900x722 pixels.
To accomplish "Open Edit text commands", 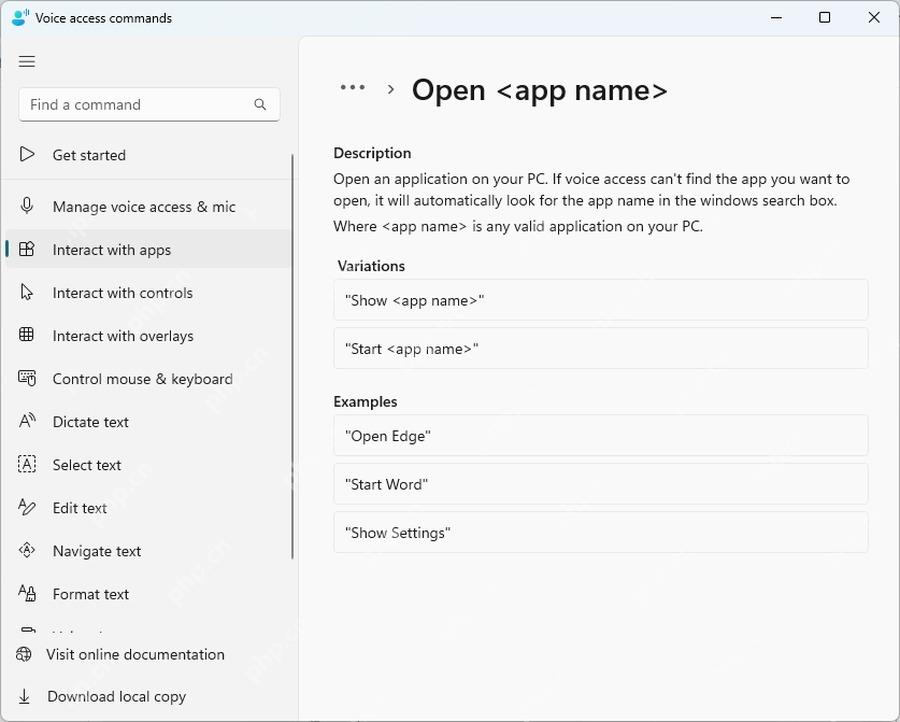I will tap(149, 508).
